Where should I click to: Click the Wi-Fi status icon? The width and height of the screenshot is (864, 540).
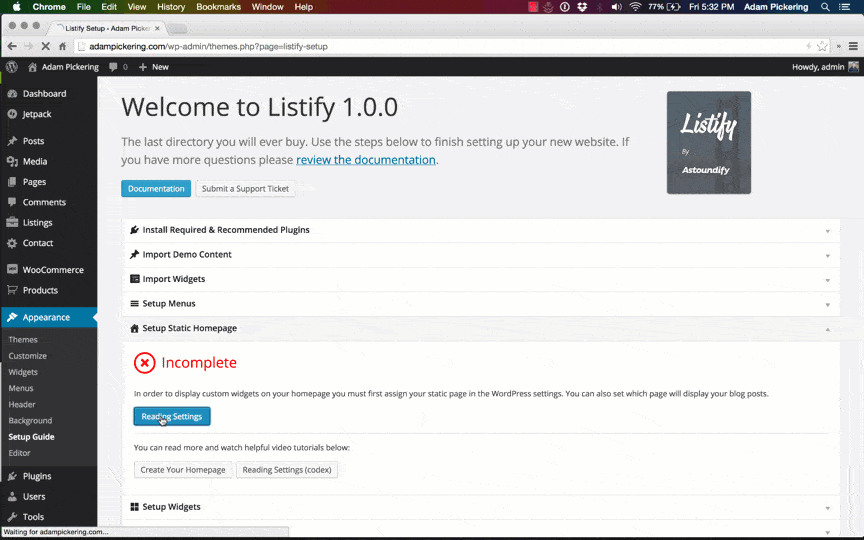tap(635, 7)
